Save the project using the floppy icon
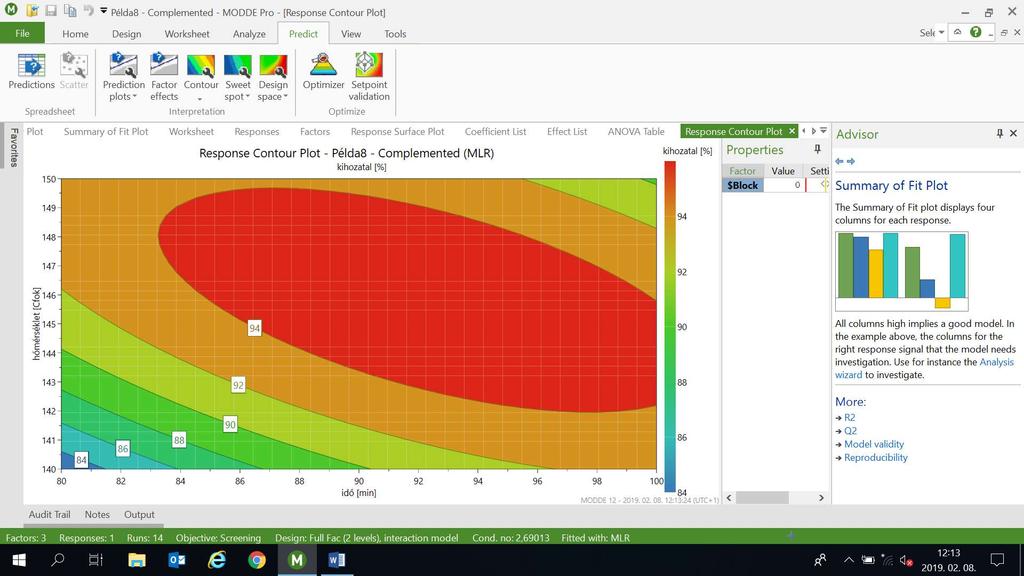Viewport: 1024px width, 576px height. pyautogui.click(x=51, y=11)
